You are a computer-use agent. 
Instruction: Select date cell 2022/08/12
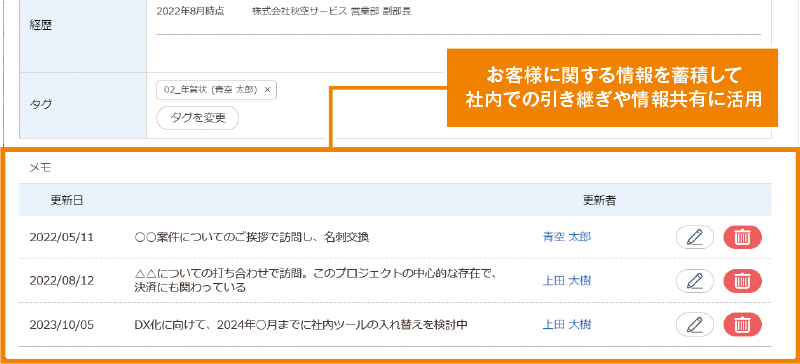(x=62, y=281)
